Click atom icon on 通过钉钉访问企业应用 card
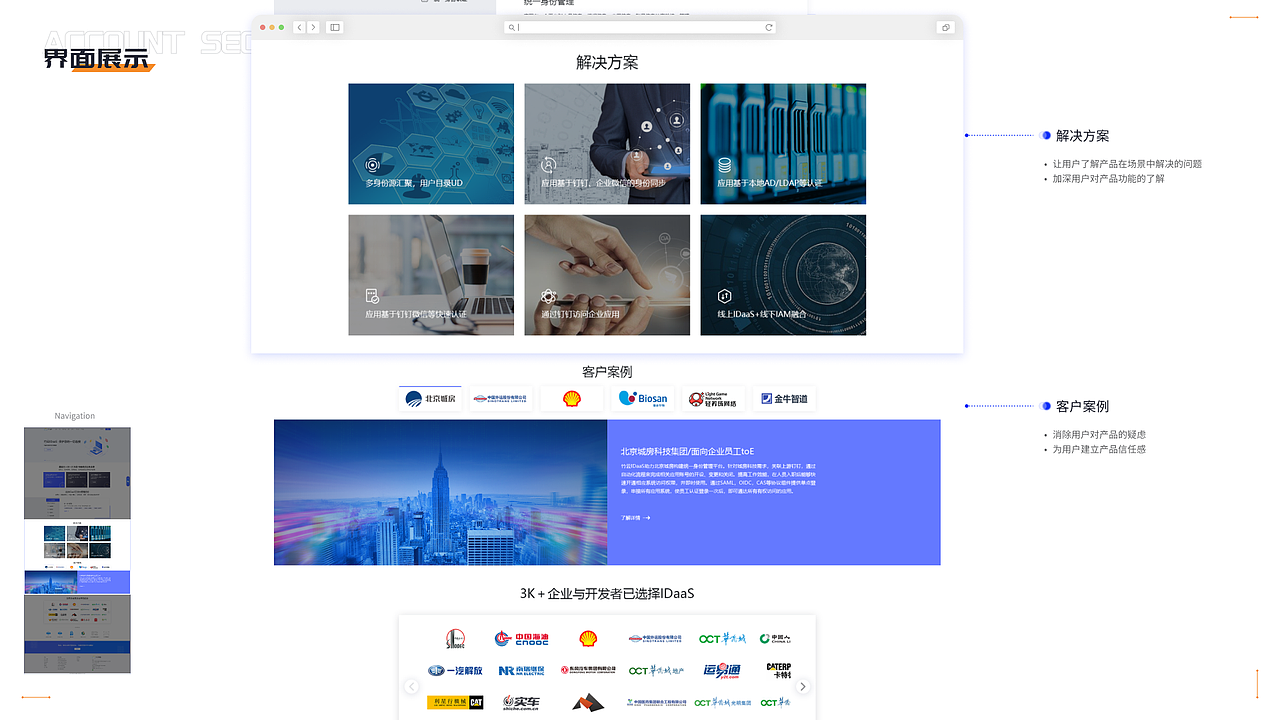The width and height of the screenshot is (1280, 720). (x=548, y=296)
